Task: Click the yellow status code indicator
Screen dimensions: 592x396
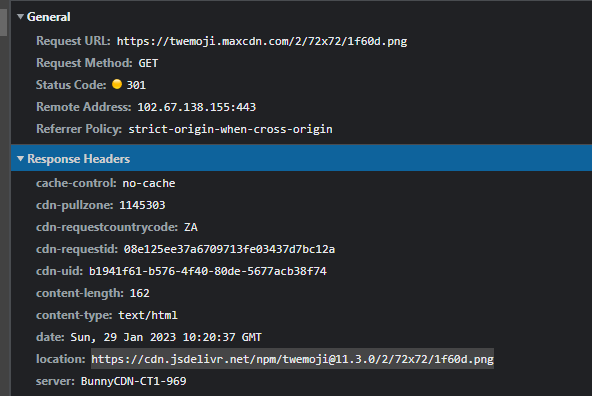Action: (117, 84)
